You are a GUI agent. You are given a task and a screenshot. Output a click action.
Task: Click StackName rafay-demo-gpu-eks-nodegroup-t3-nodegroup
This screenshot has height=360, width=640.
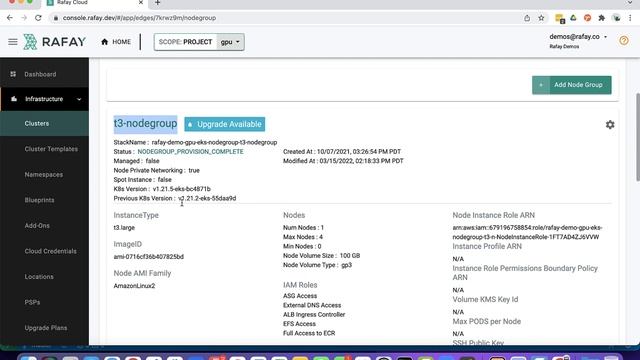[214, 142]
